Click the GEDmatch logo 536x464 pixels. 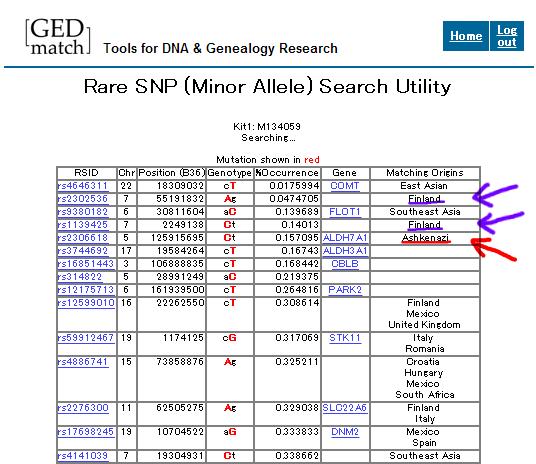click(58, 37)
